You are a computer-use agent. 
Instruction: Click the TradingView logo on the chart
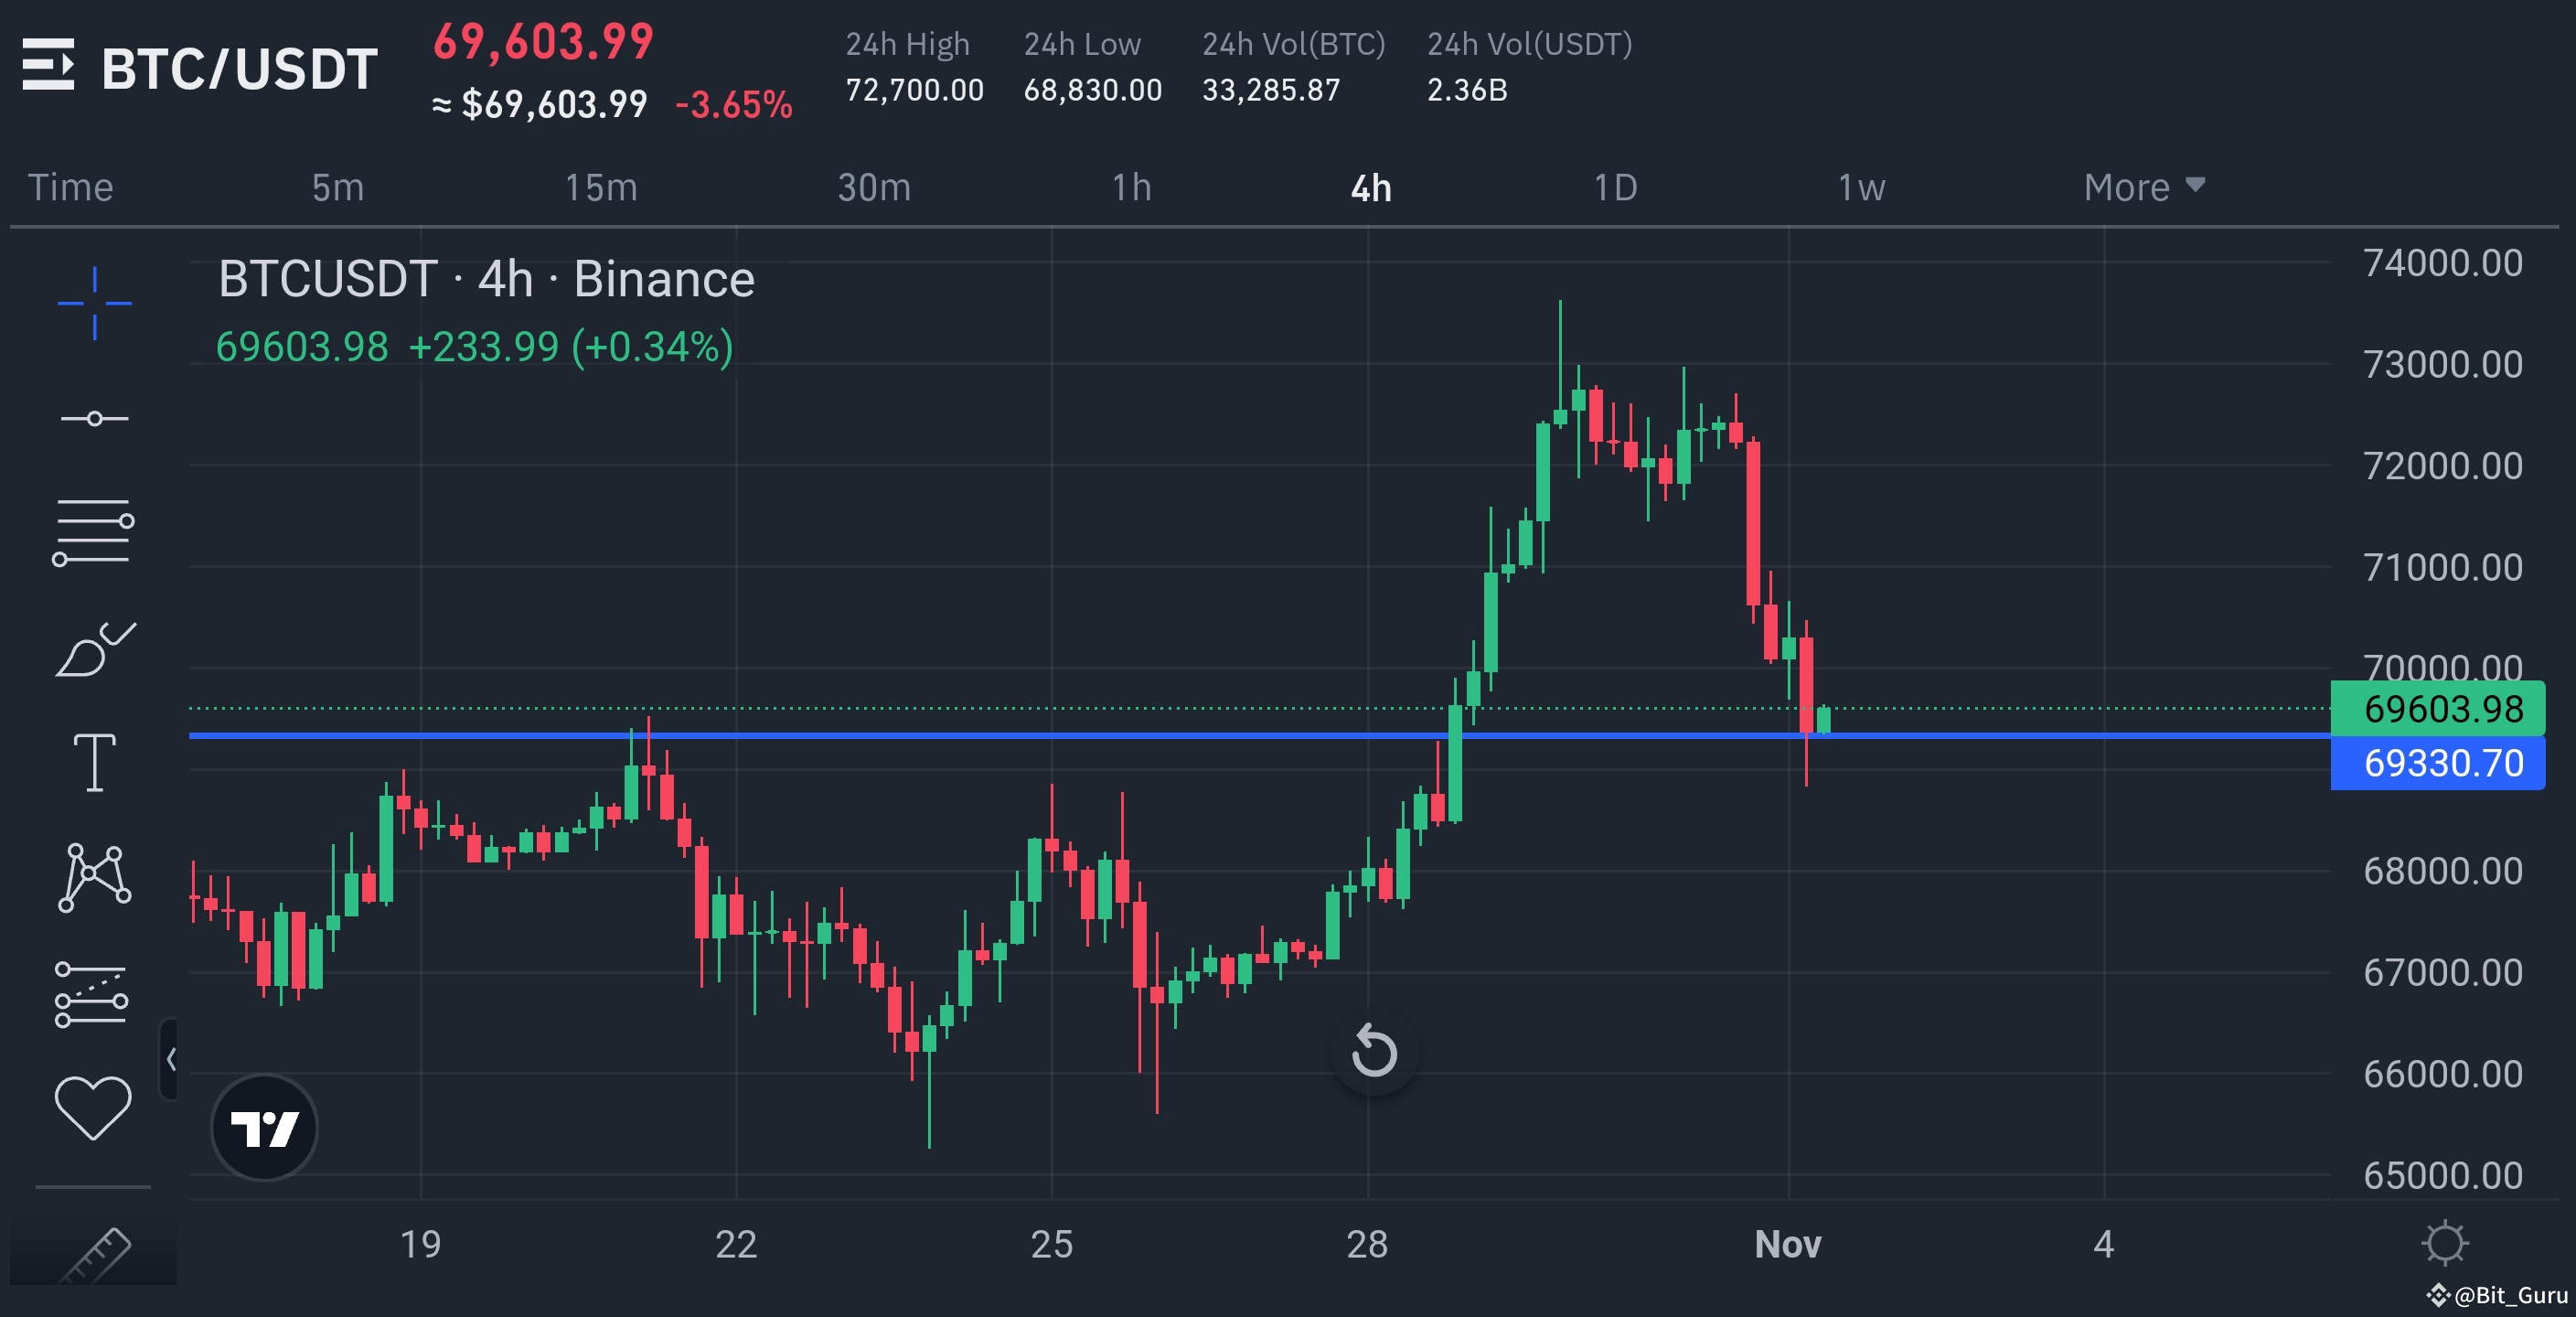264,1127
